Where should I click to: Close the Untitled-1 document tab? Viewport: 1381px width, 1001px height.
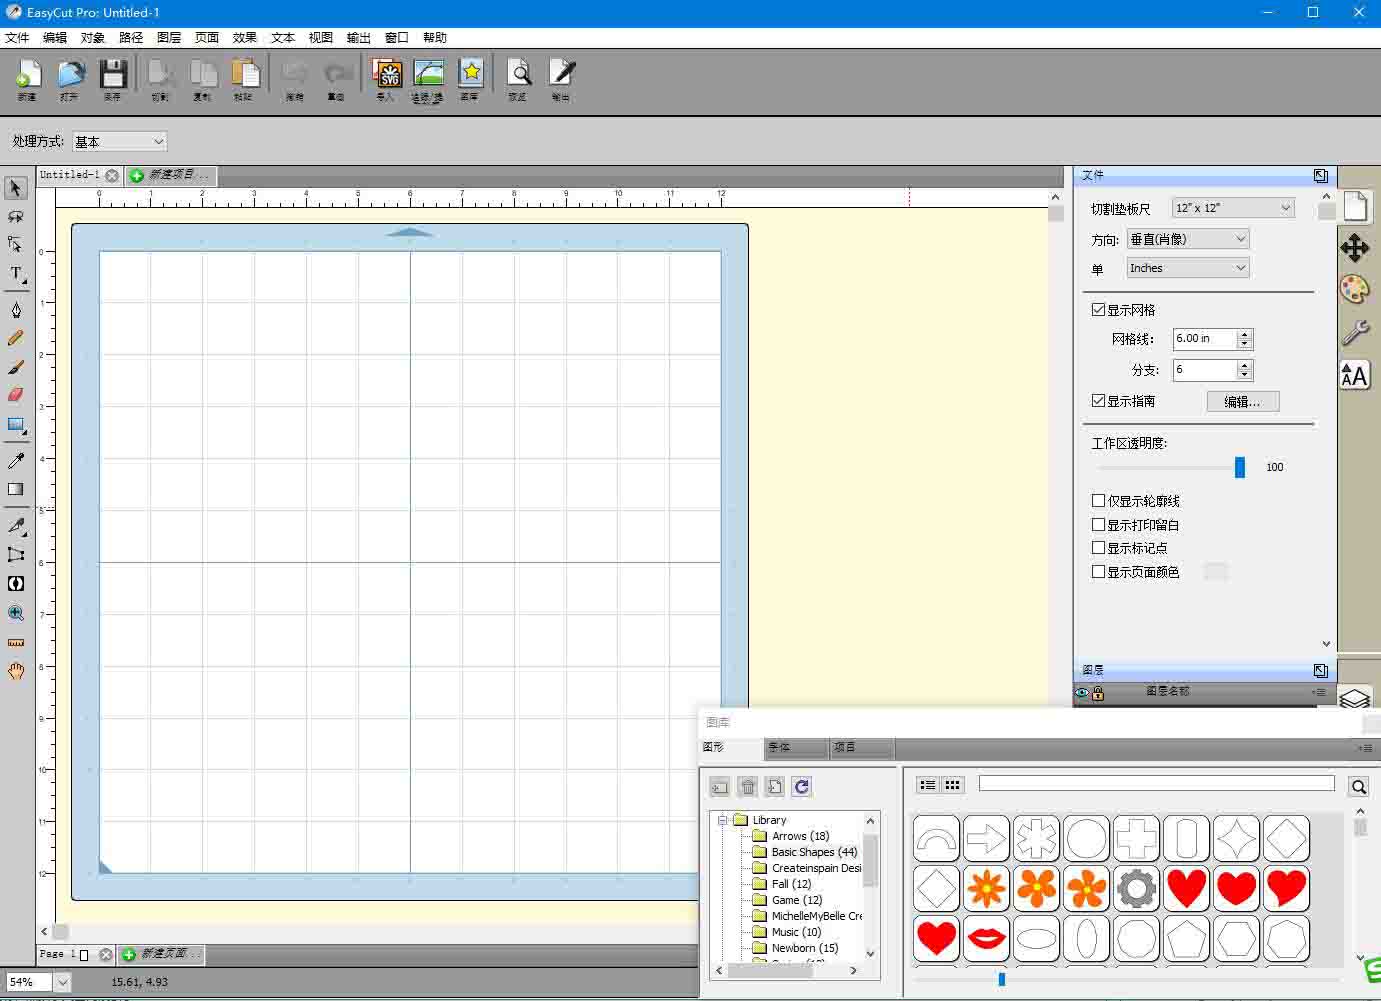click(112, 176)
